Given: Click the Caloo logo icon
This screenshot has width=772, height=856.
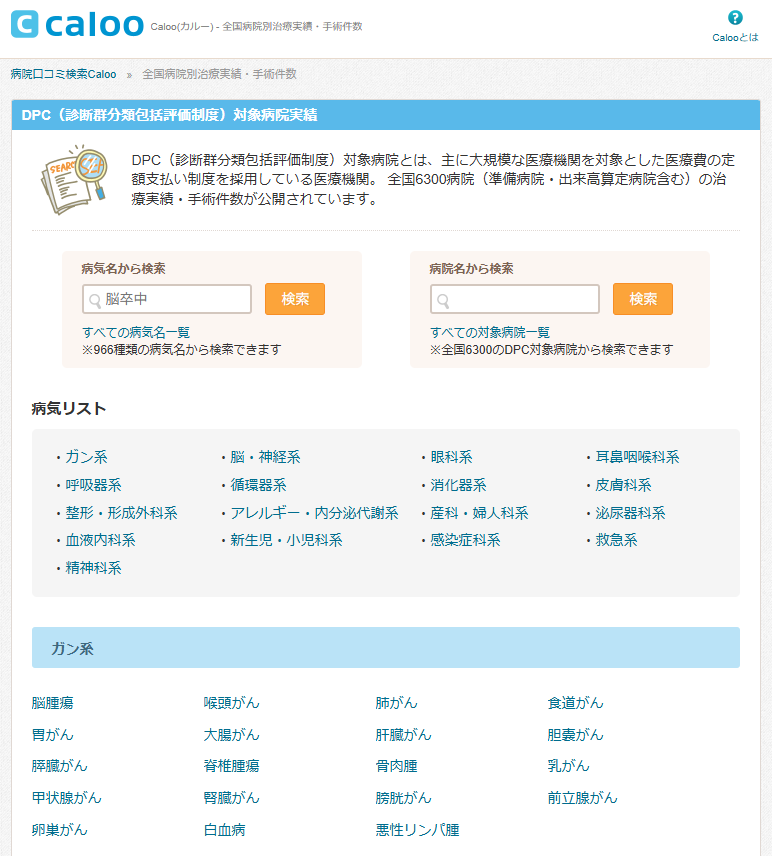Looking at the screenshot, I should coord(25,25).
